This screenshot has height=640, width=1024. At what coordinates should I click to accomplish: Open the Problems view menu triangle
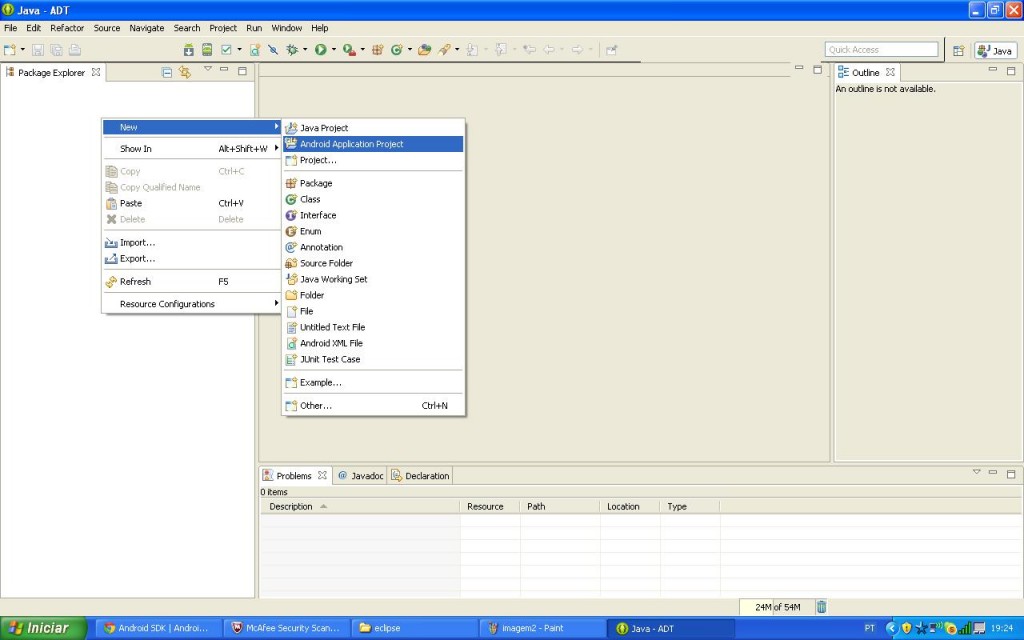point(976,472)
